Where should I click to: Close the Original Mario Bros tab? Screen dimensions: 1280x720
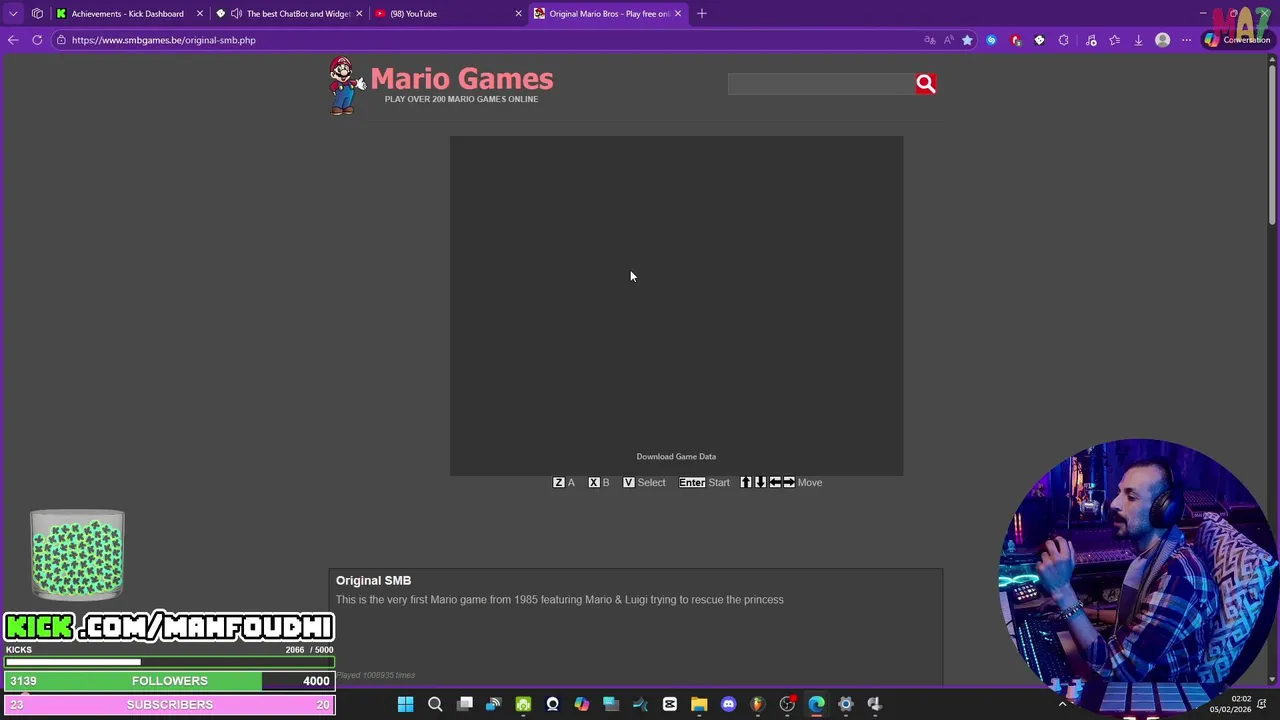click(x=678, y=14)
